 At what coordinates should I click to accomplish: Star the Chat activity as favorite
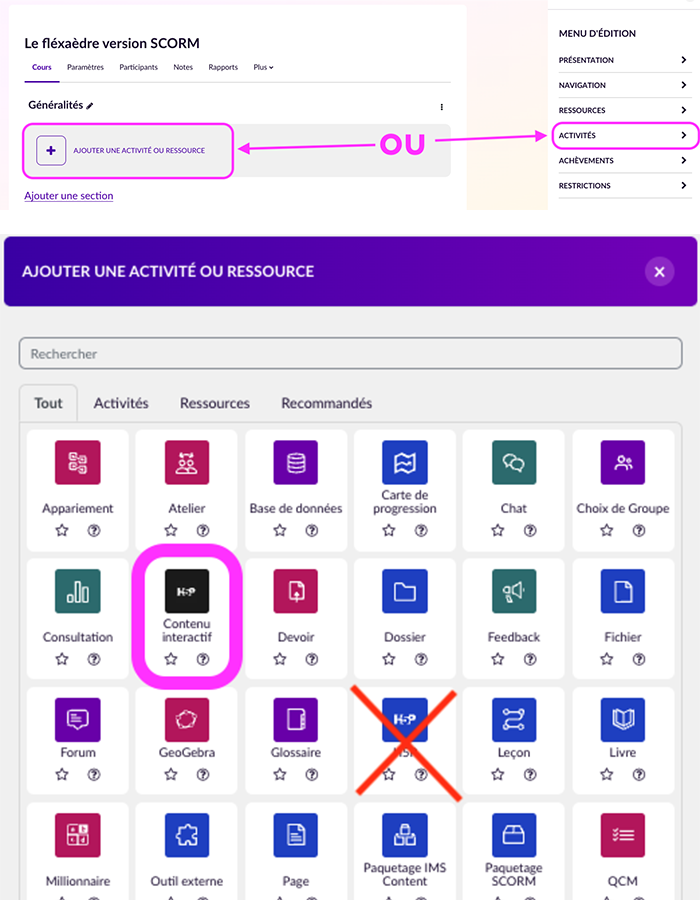point(498,531)
